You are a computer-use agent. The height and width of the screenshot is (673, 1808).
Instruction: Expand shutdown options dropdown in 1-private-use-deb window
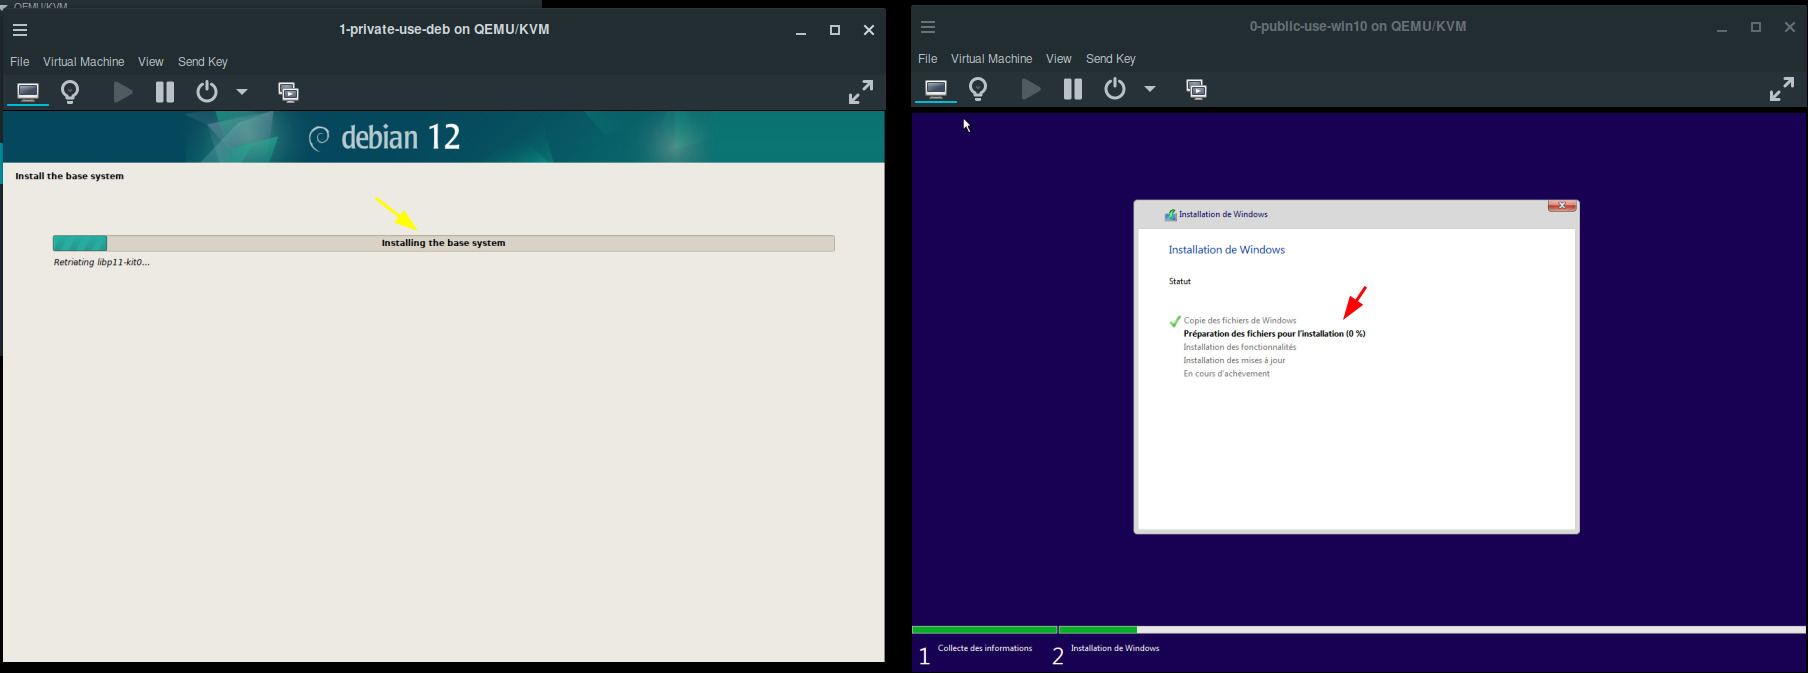tap(242, 92)
